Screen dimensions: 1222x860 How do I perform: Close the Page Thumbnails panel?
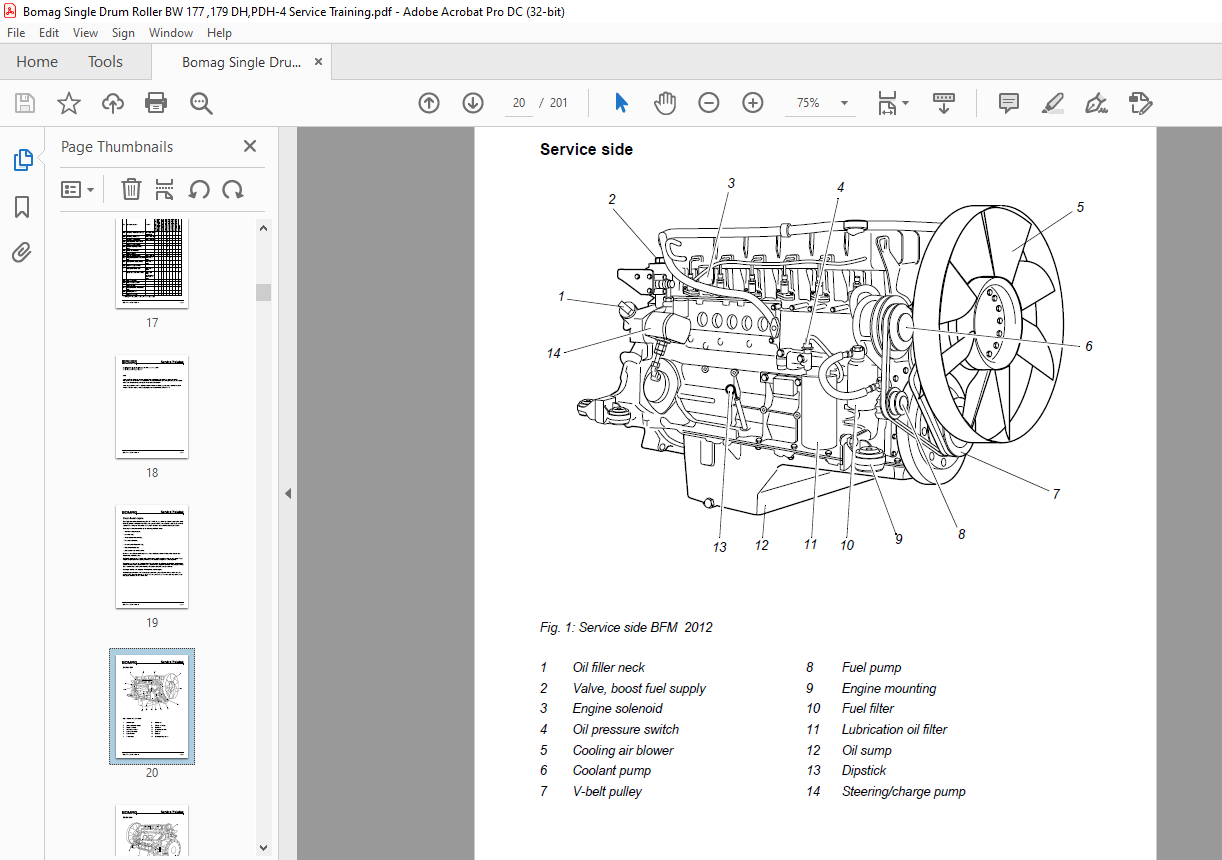point(250,146)
